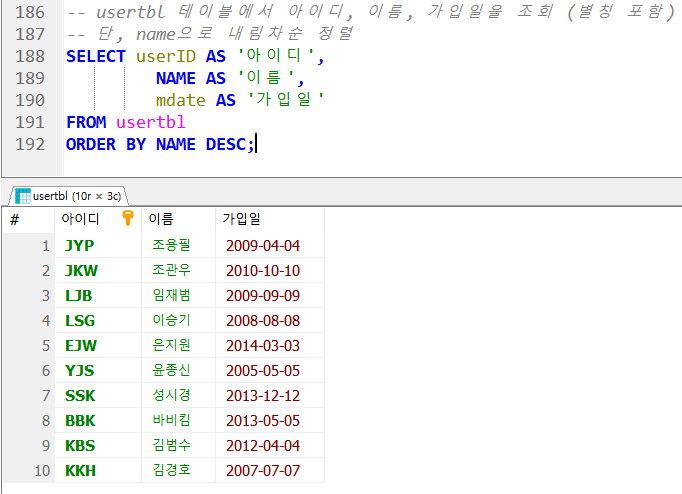Viewport: 682px width, 494px height.
Task: Select the JYP cell
Action: tap(98, 245)
